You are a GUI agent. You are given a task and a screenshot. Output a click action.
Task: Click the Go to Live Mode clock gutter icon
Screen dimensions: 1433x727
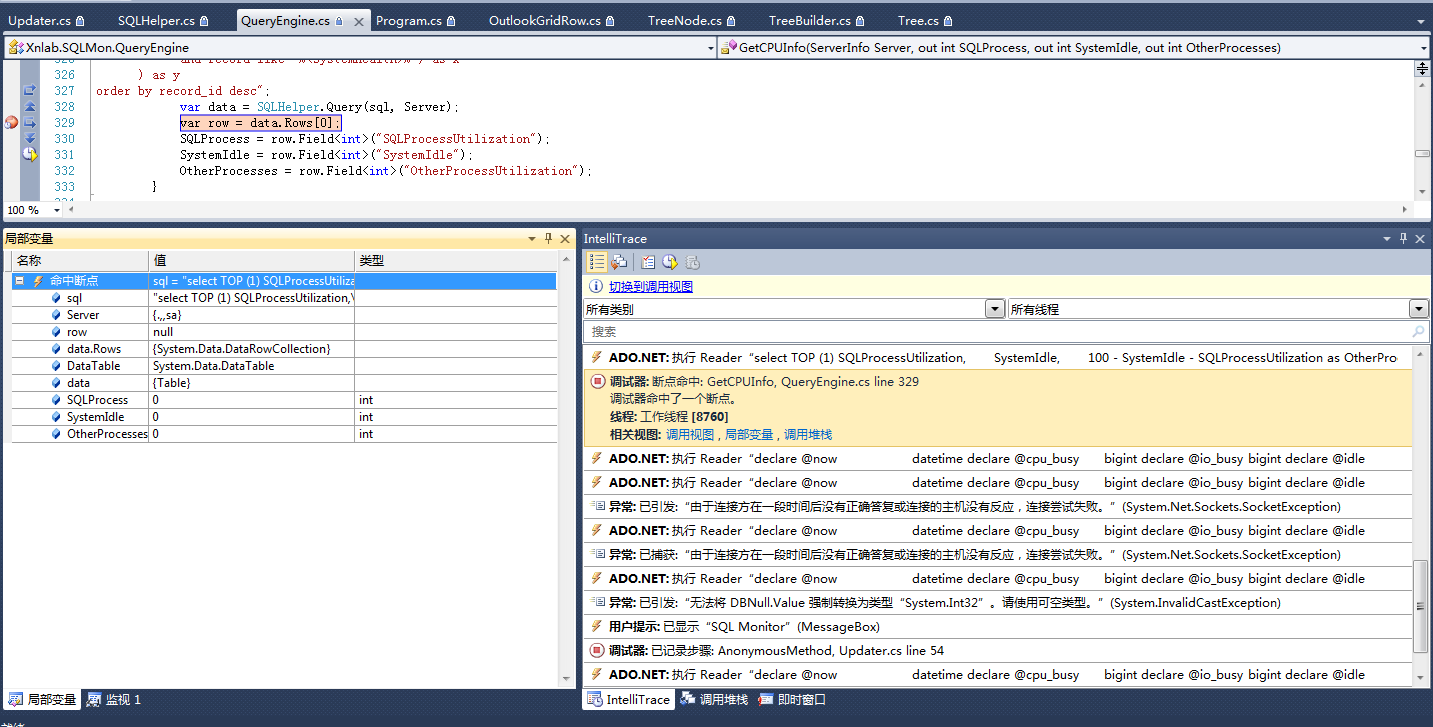coord(30,154)
